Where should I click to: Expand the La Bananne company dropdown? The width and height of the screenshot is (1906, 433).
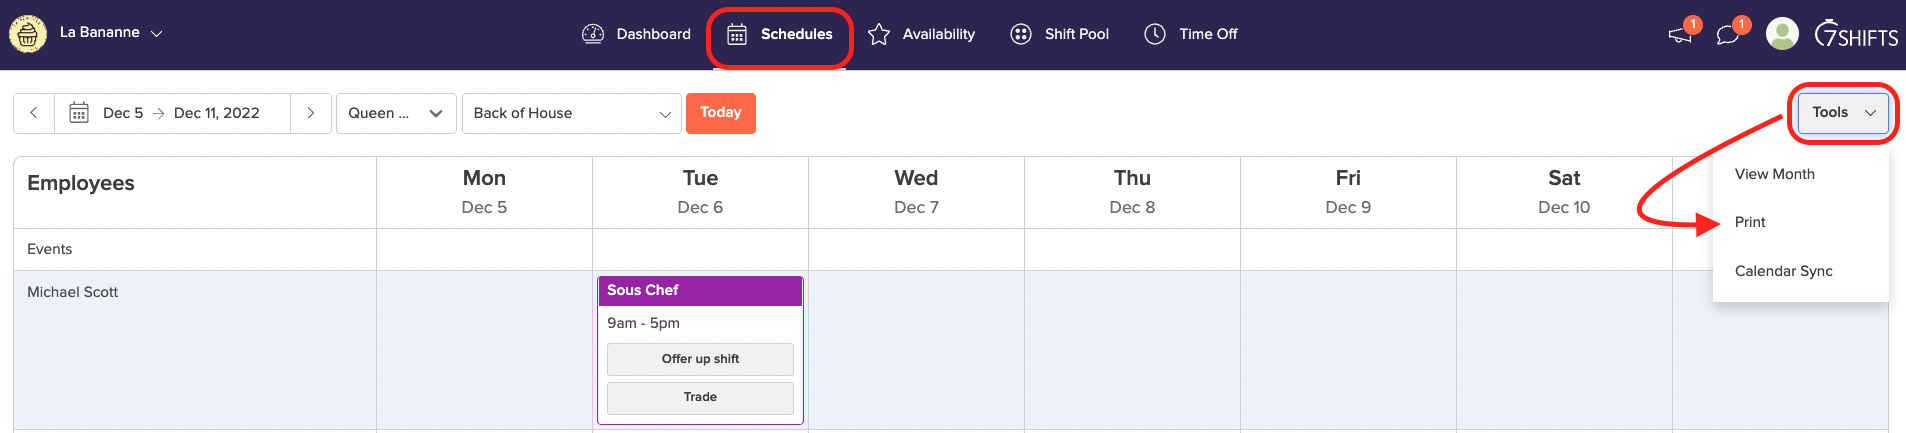pos(156,33)
